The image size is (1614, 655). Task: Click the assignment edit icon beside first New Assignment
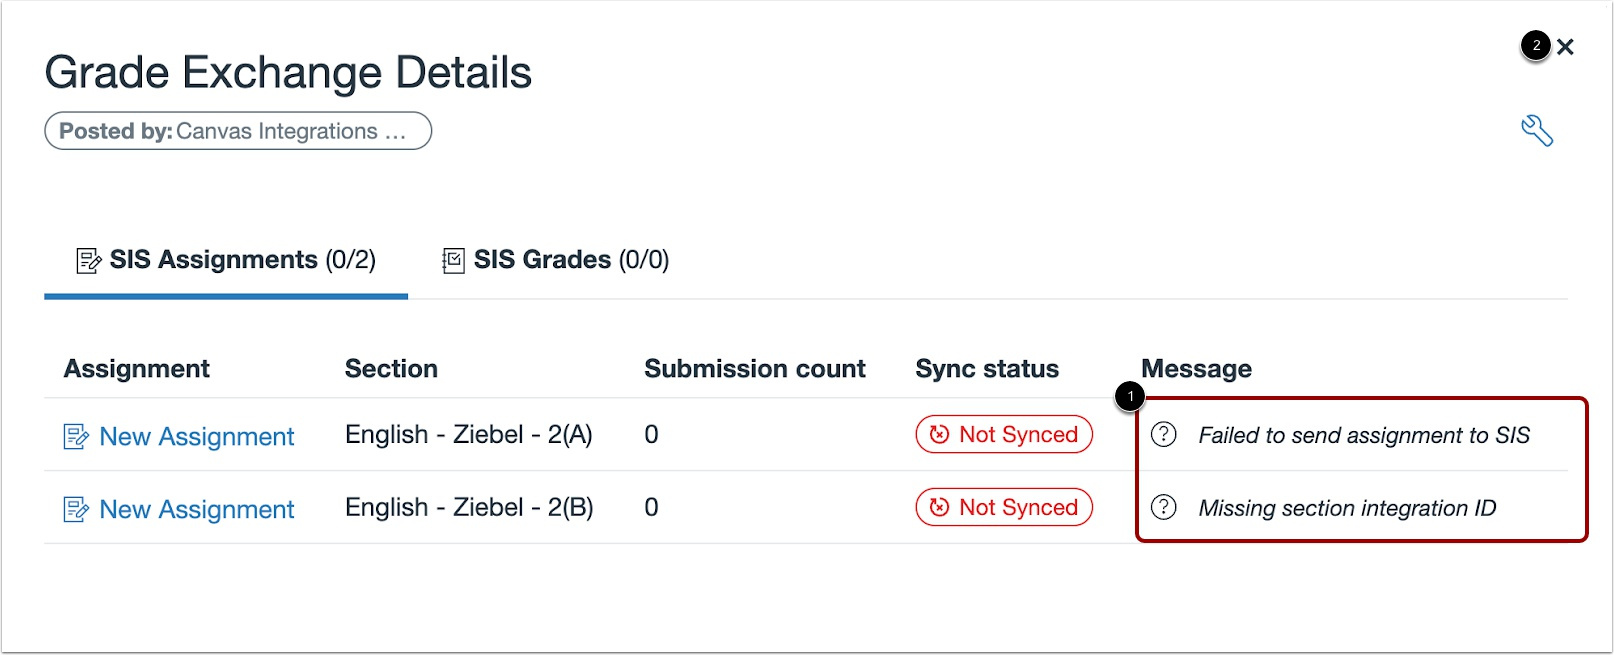click(74, 436)
